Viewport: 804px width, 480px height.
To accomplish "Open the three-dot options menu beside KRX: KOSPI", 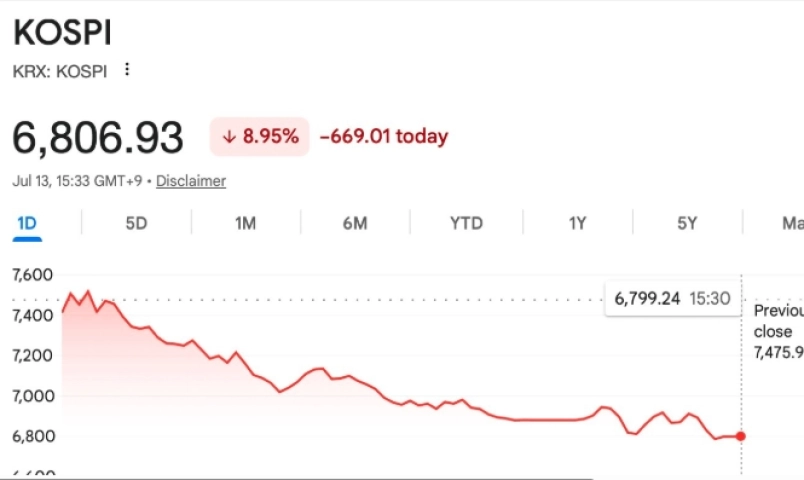I will coord(127,69).
